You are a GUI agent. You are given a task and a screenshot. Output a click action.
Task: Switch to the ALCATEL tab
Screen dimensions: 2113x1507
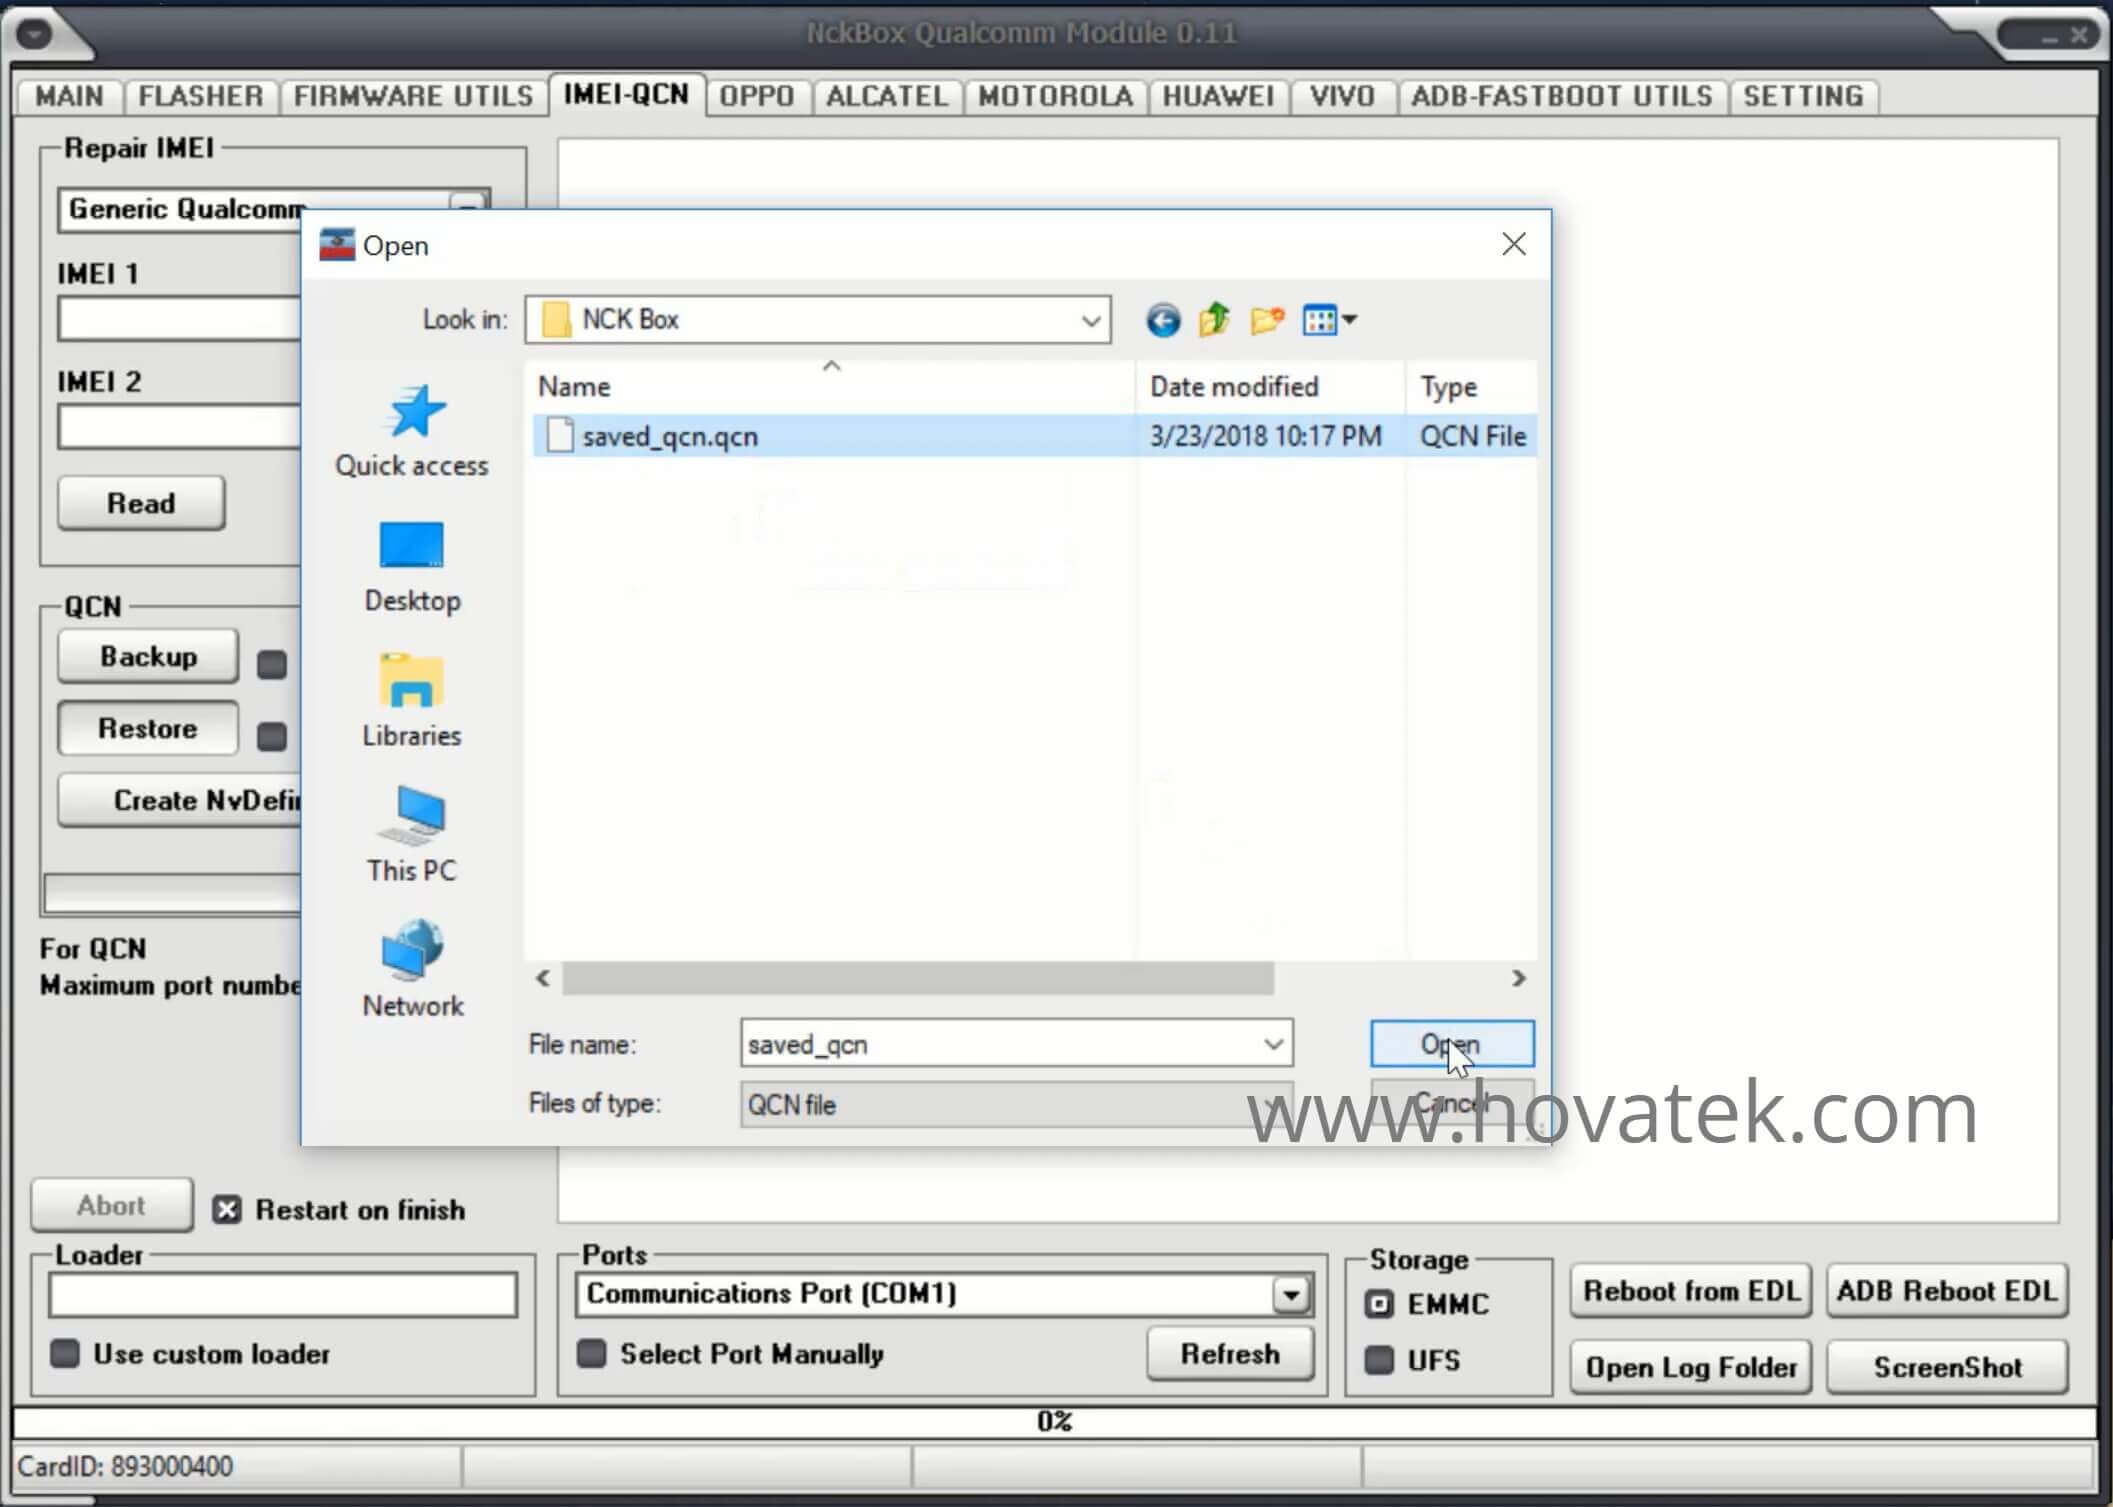(887, 97)
